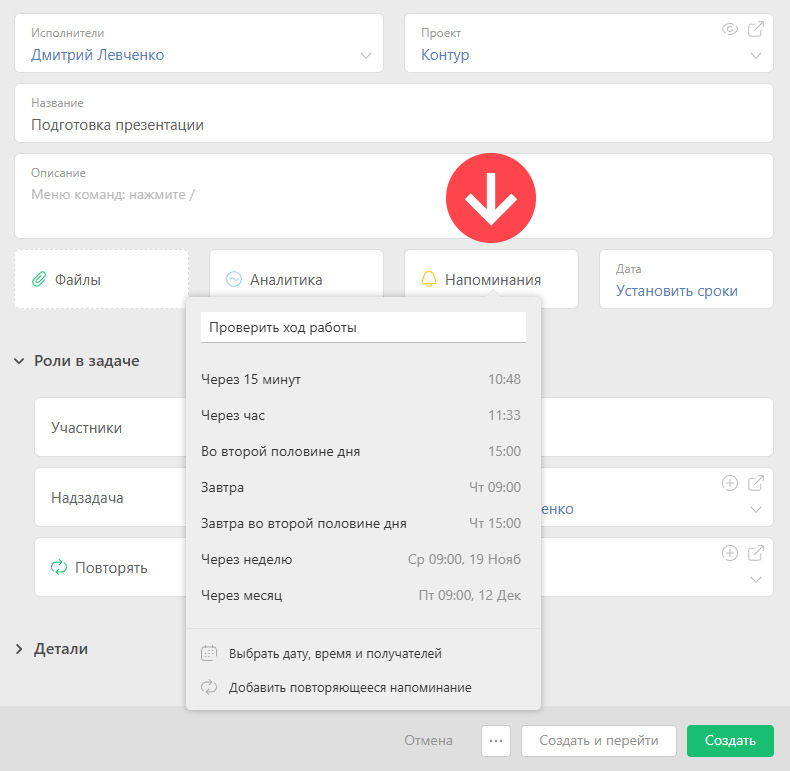This screenshot has height=771, width=790.
Task: Select reminder Через 15 минут
Action: click(361, 379)
